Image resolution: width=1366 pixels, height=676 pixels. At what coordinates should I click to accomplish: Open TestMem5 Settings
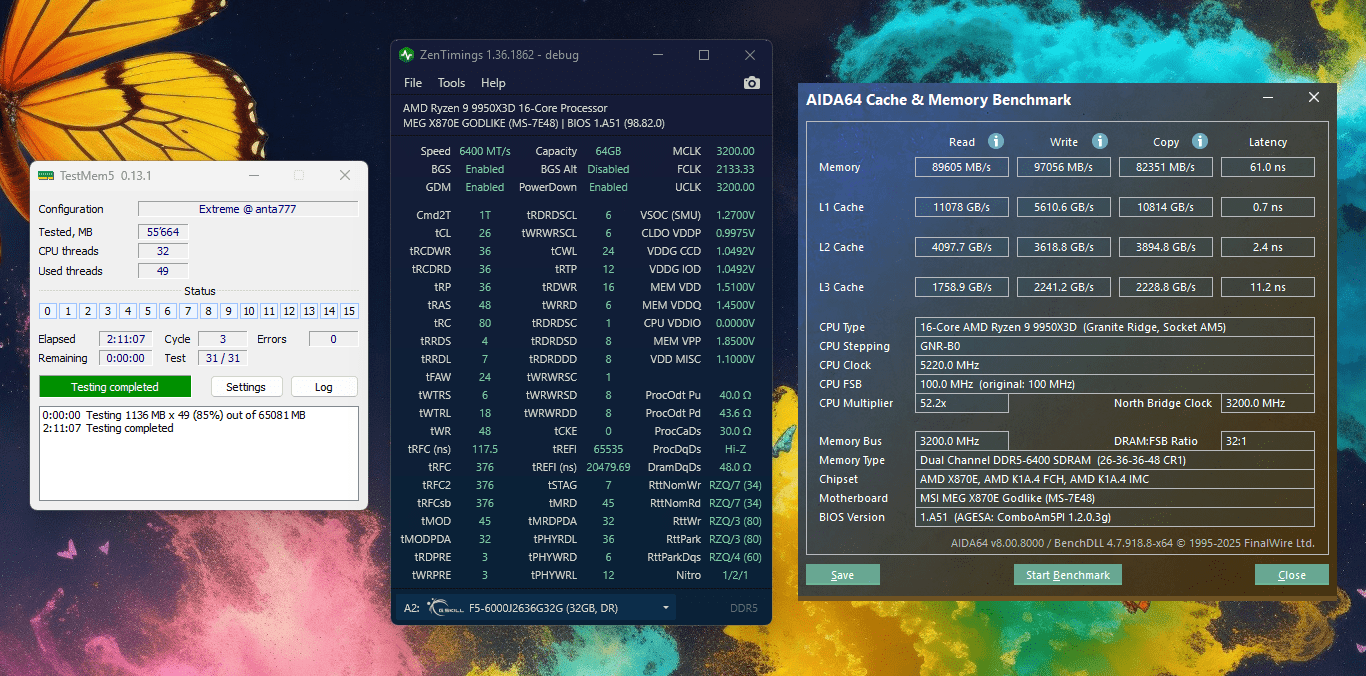click(x=246, y=386)
